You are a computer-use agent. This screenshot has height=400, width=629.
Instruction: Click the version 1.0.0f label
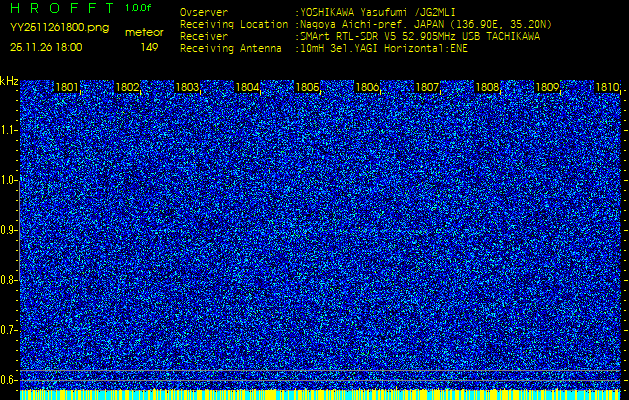point(138,8)
